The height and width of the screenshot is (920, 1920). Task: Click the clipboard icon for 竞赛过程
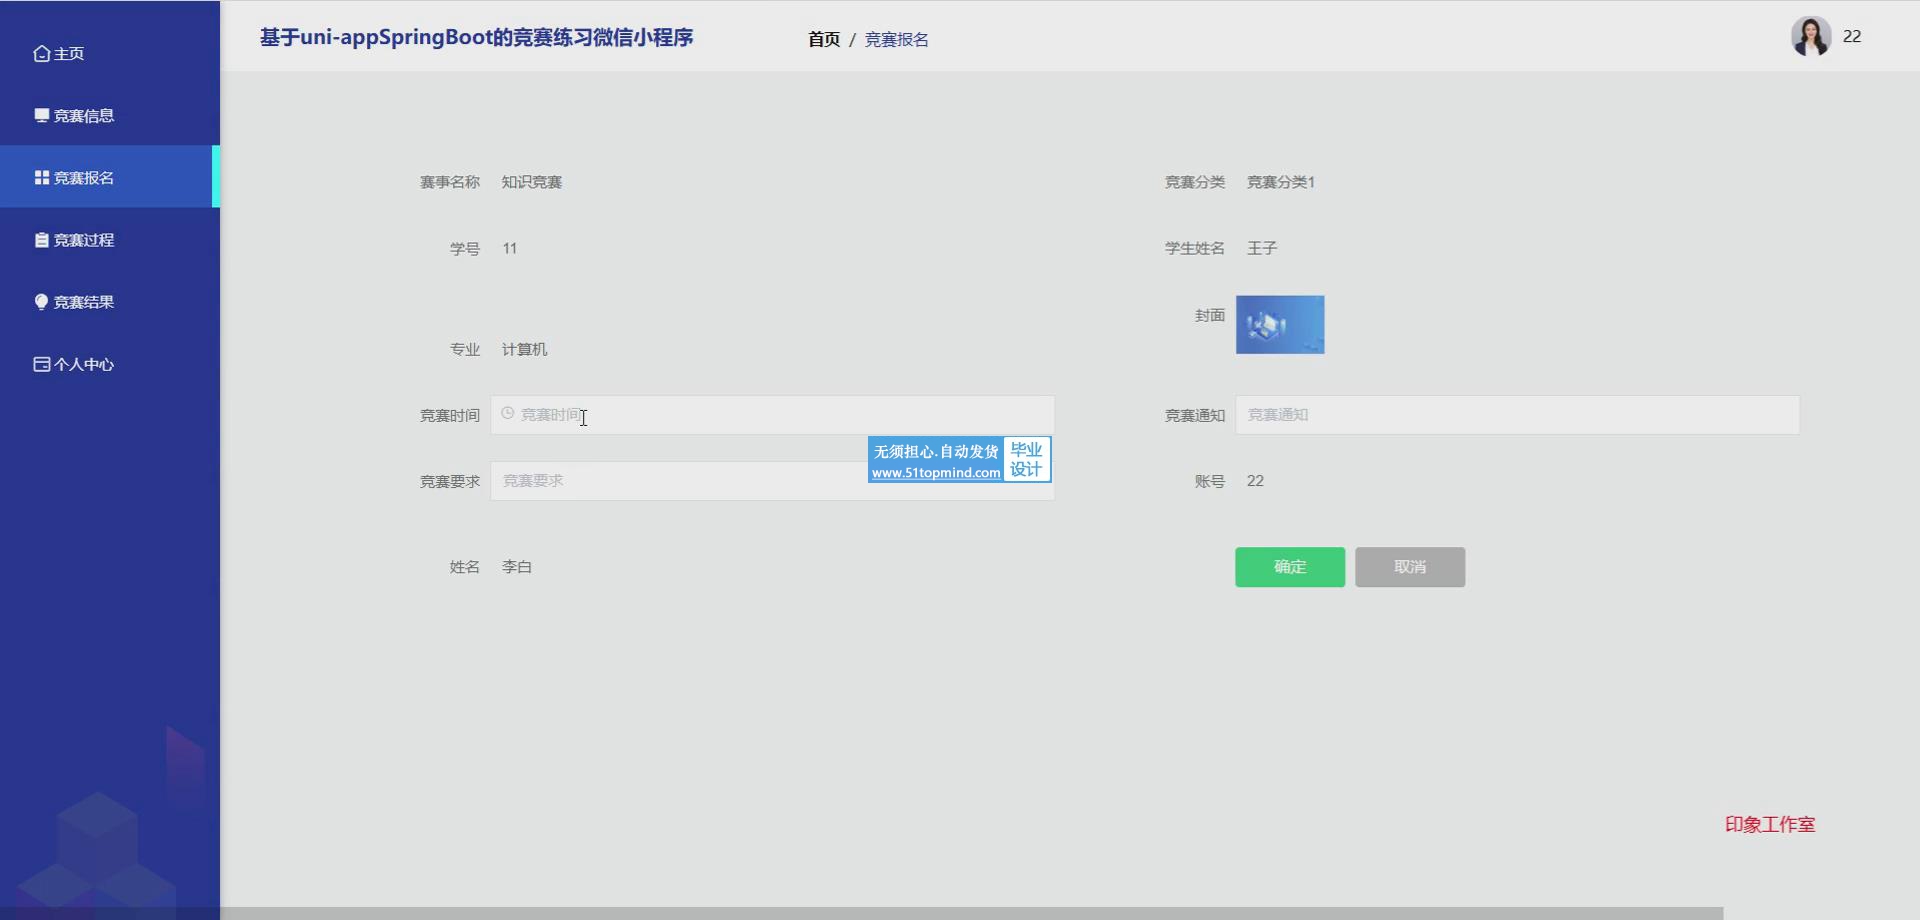pos(41,240)
